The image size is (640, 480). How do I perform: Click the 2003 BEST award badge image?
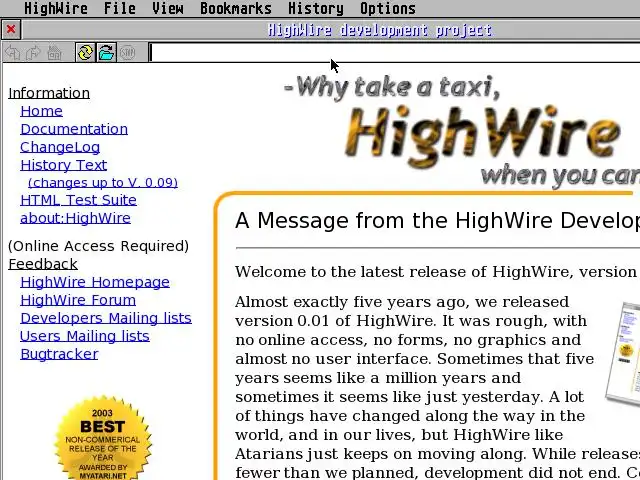click(103, 438)
